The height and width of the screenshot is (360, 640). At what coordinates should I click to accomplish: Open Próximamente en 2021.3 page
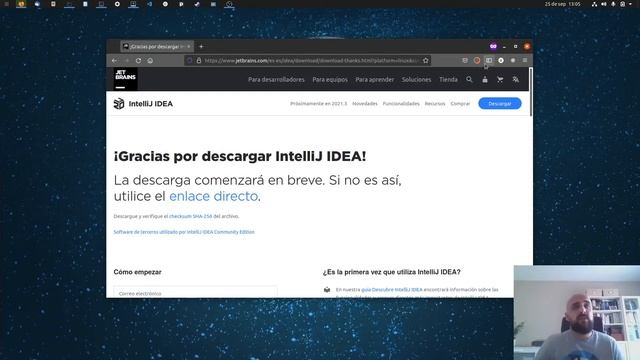318,104
